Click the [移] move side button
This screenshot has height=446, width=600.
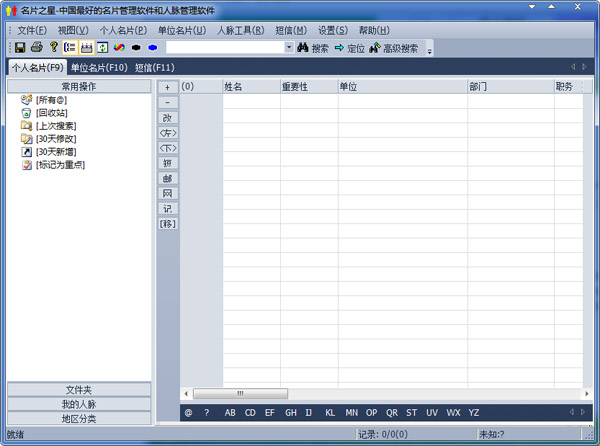coord(168,224)
